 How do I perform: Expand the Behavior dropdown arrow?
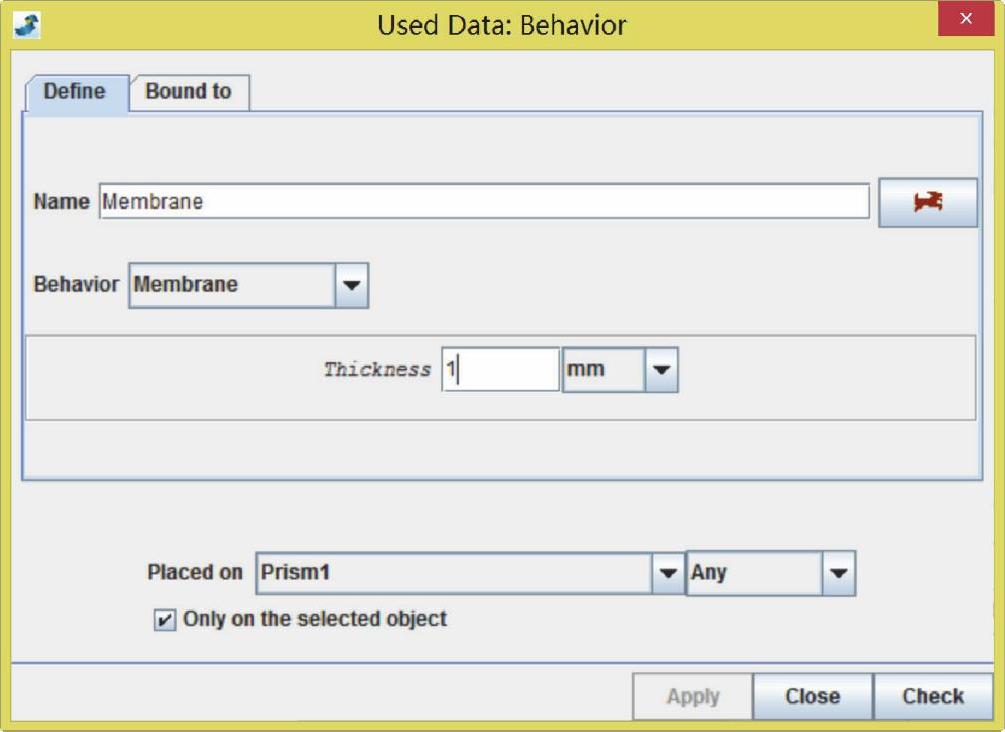tap(350, 285)
